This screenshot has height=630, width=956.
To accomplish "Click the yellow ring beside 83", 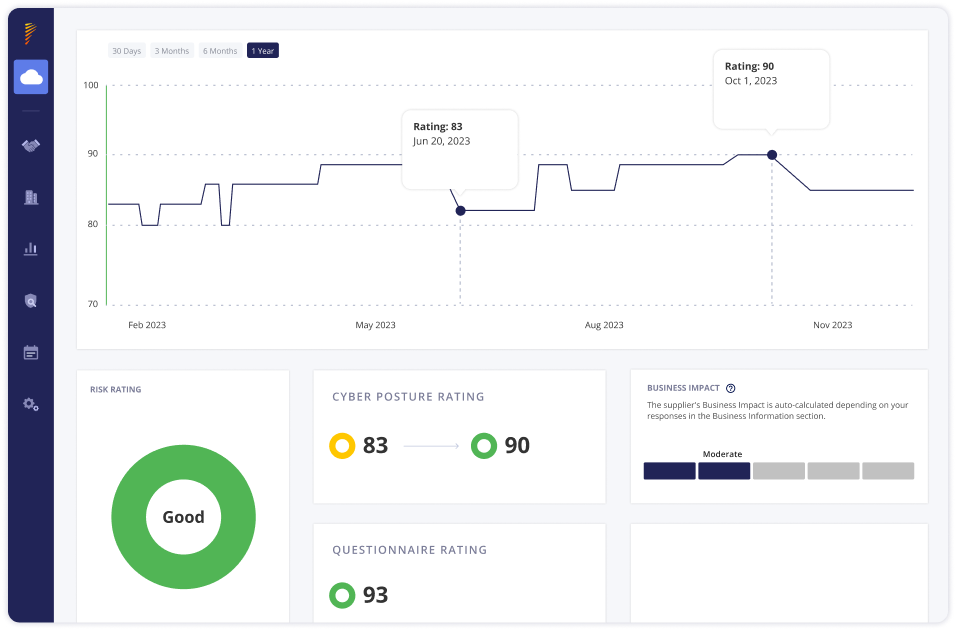I will tap(342, 446).
